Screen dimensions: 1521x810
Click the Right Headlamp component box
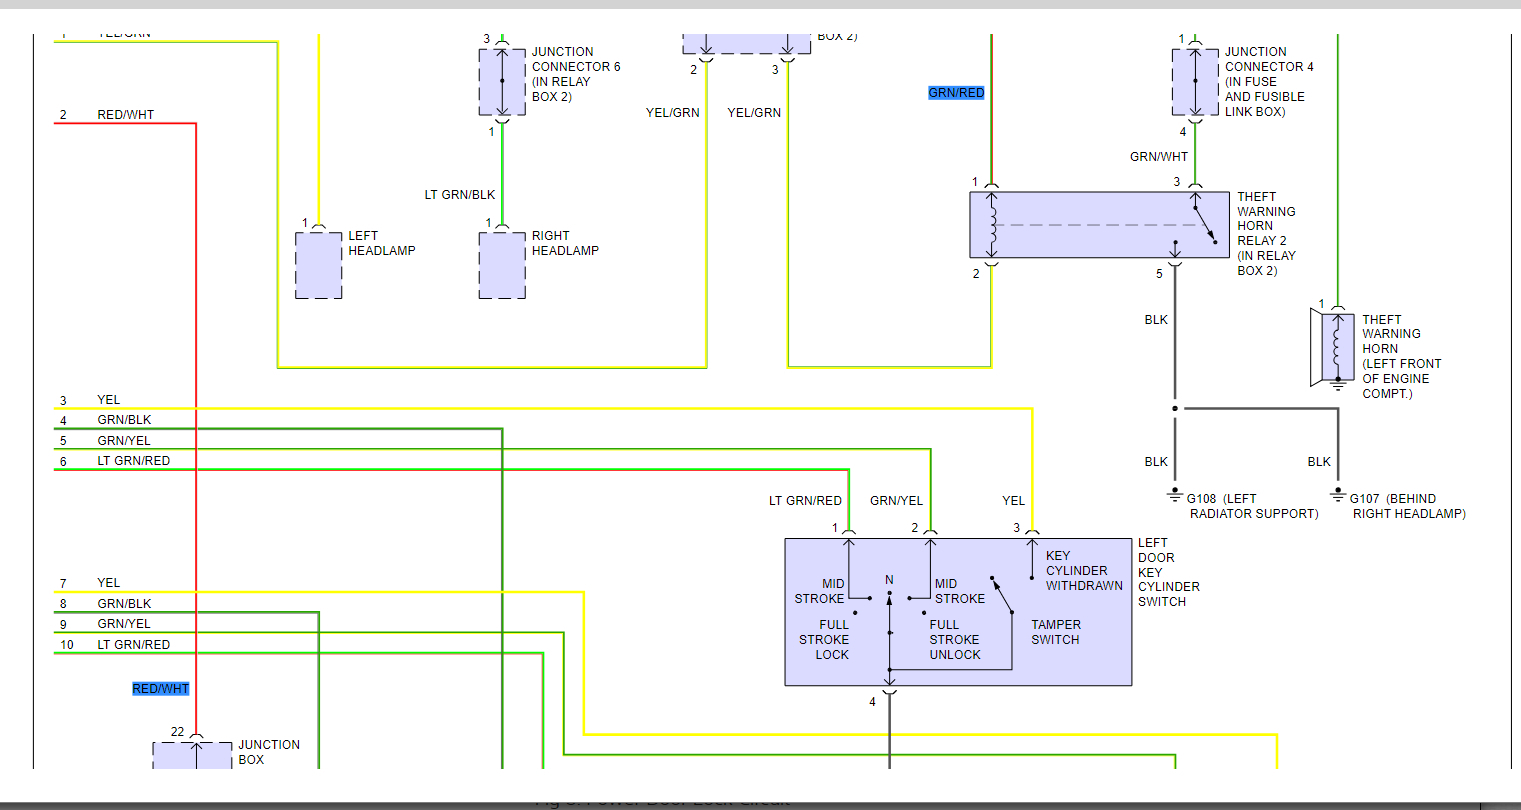(502, 265)
